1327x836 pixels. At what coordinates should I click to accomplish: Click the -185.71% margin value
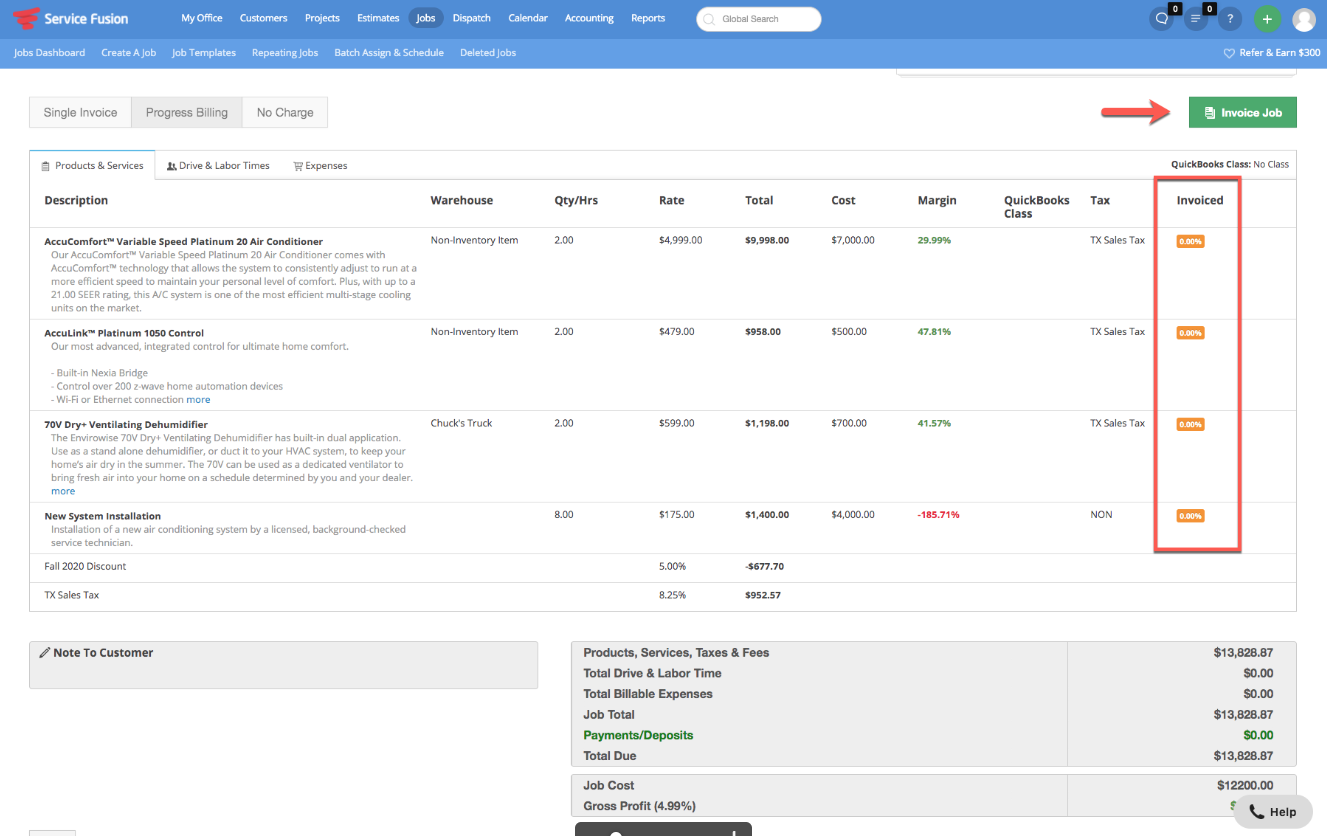click(x=938, y=514)
